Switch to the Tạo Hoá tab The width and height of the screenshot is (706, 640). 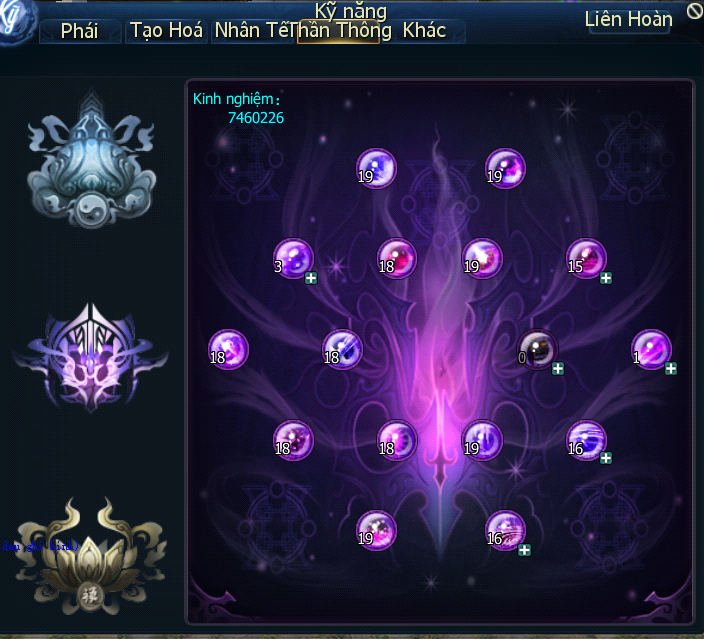click(x=166, y=31)
